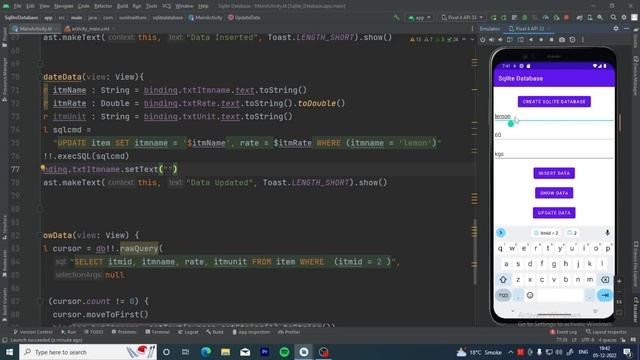Viewport: 640px width, 360px height.
Task: Open the Refactor menu
Action: coord(103,6)
